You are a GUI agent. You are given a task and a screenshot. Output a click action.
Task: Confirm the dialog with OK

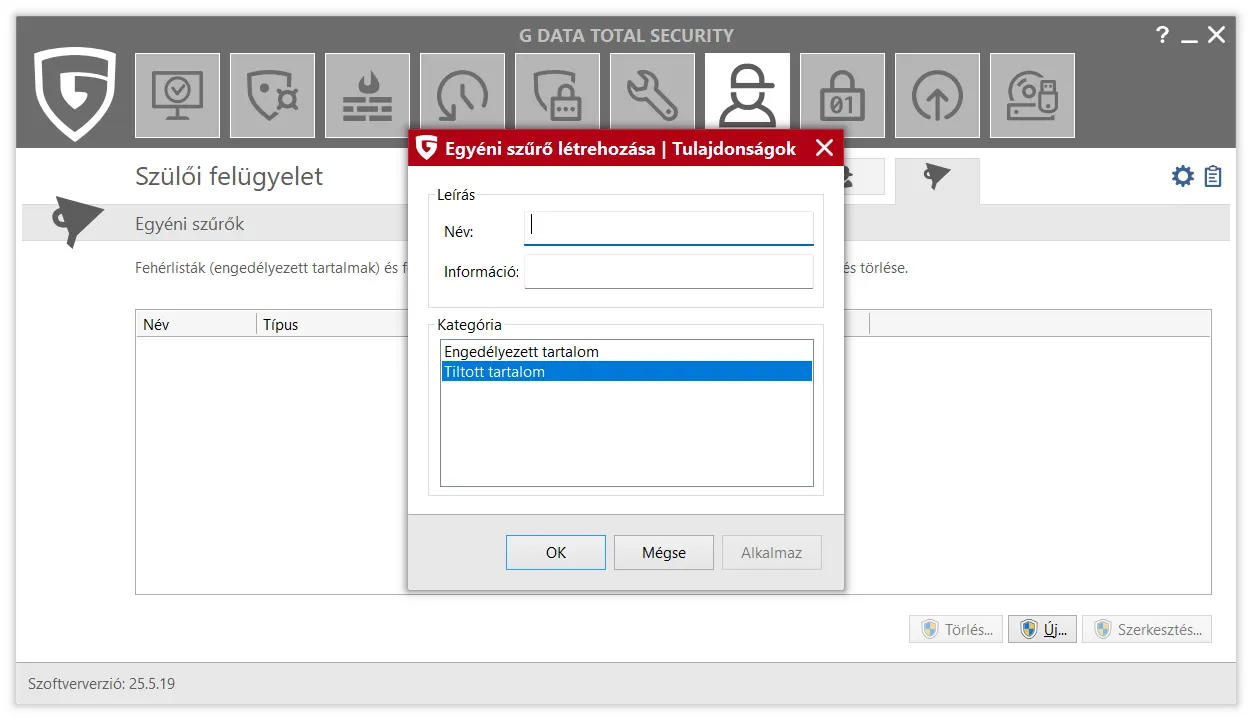(x=556, y=553)
